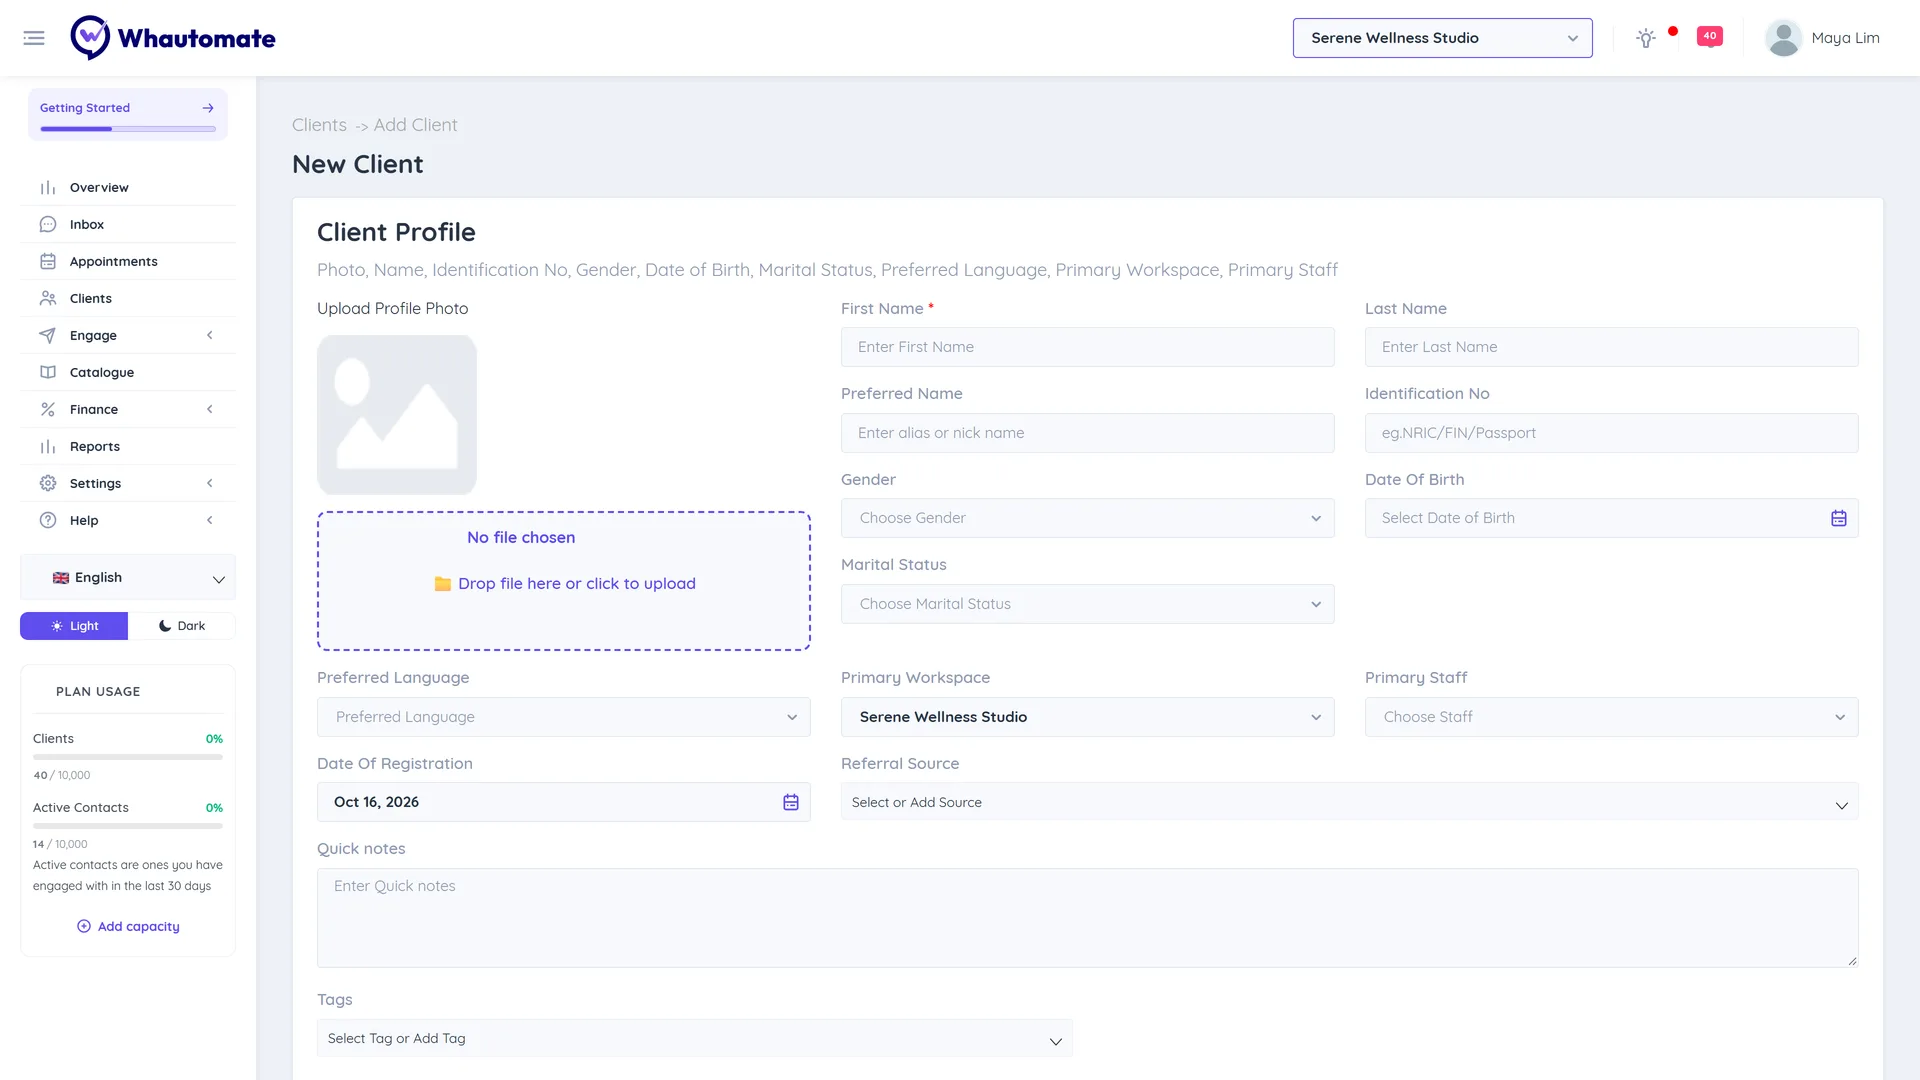
Task: Click the Add capacity plus icon
Action: coord(84,927)
